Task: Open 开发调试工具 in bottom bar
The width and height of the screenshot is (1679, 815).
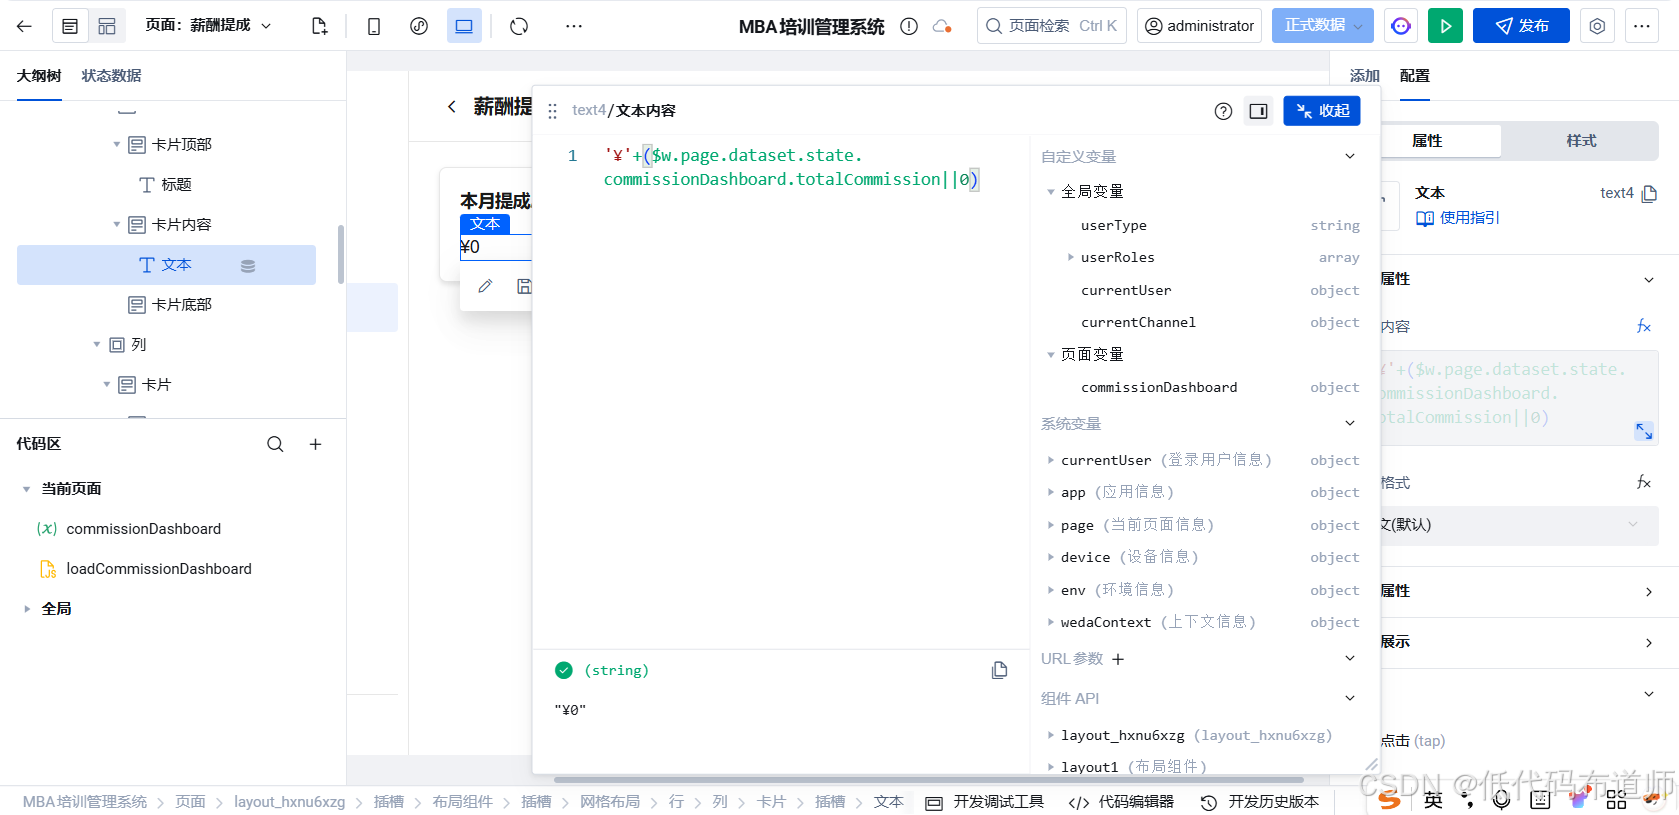Action: click(985, 802)
